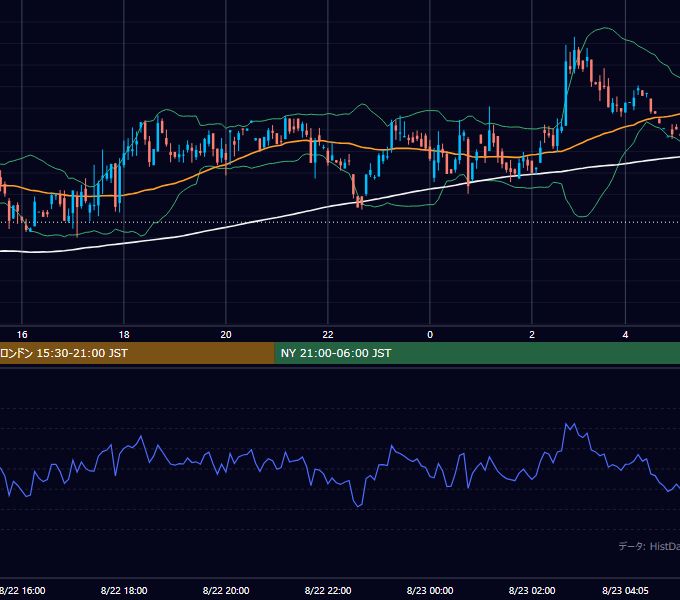Image resolution: width=680 pixels, height=600 pixels.
Task: Click the hour label 20 on the price chart axis
Action: [226, 335]
